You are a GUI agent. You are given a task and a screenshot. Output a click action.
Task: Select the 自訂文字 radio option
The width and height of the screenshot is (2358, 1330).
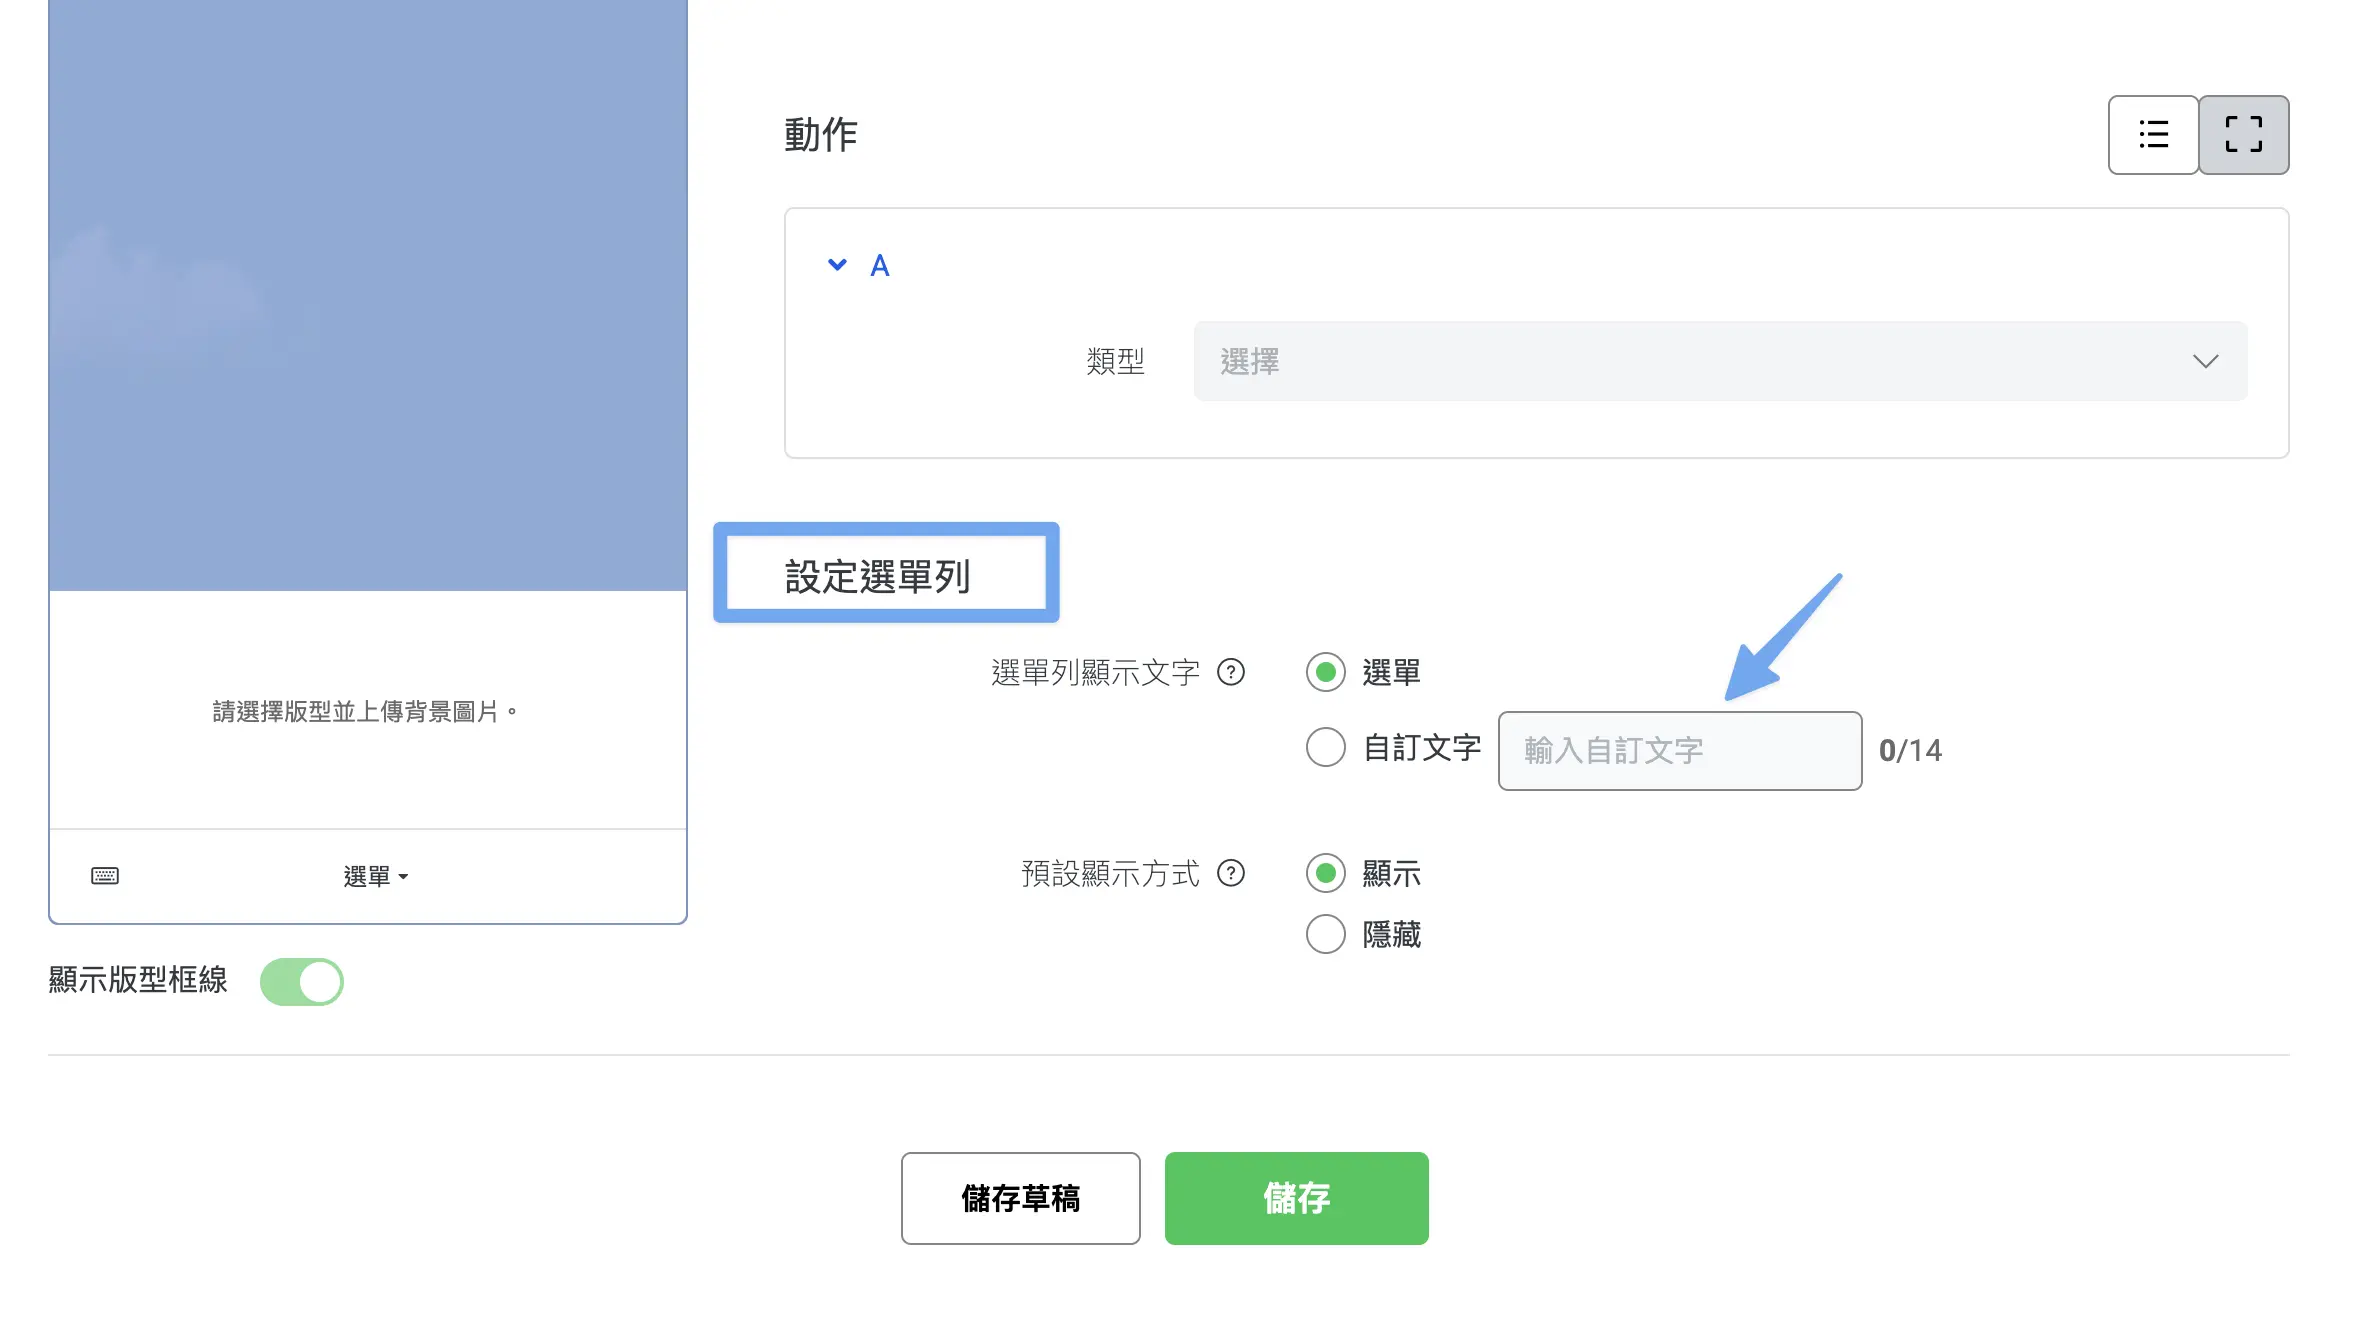click(x=1325, y=747)
